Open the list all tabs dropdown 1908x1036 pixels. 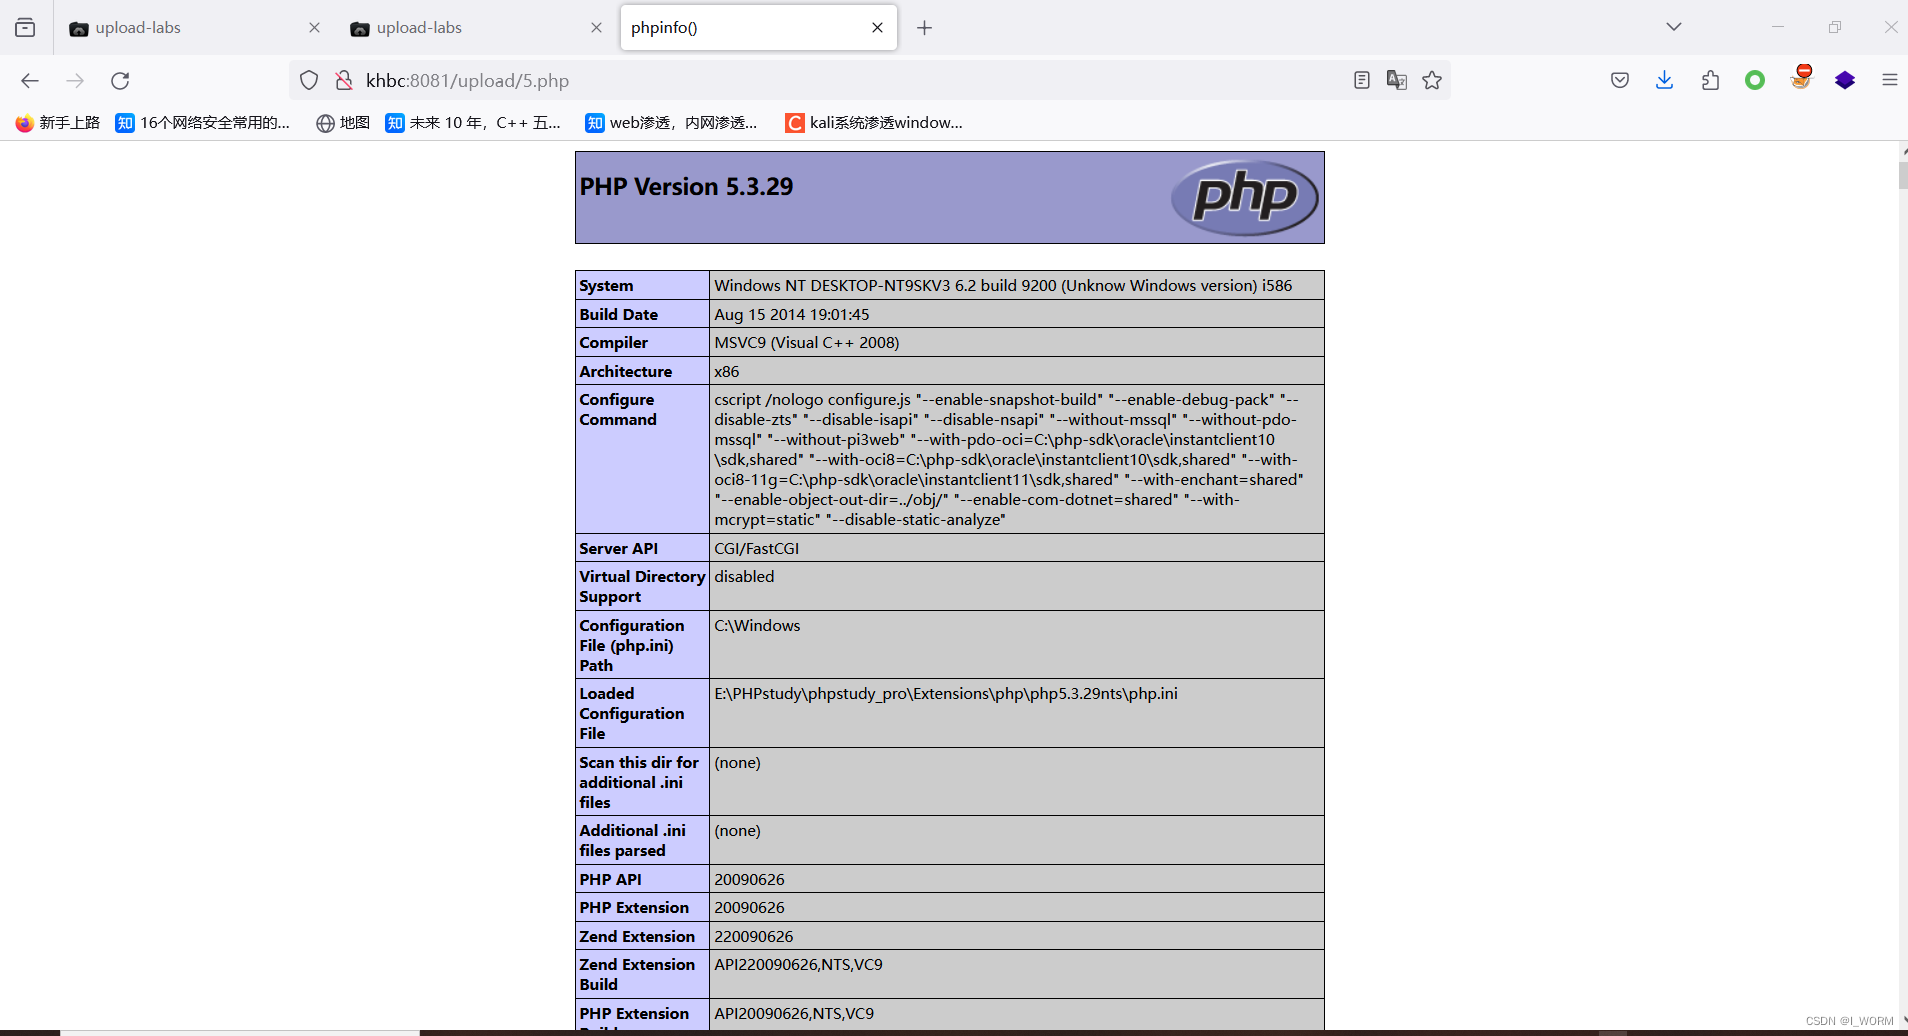pyautogui.click(x=1674, y=27)
